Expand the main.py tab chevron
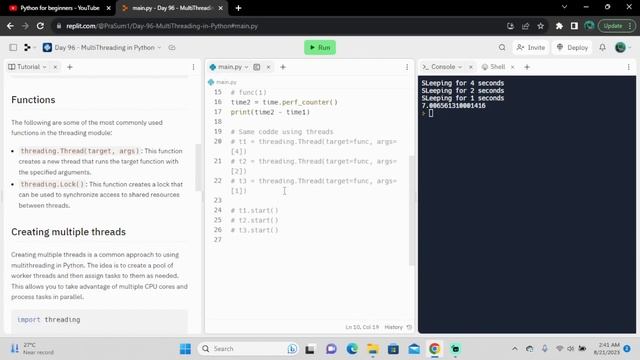This screenshot has width=640, height=360. [x=247, y=67]
